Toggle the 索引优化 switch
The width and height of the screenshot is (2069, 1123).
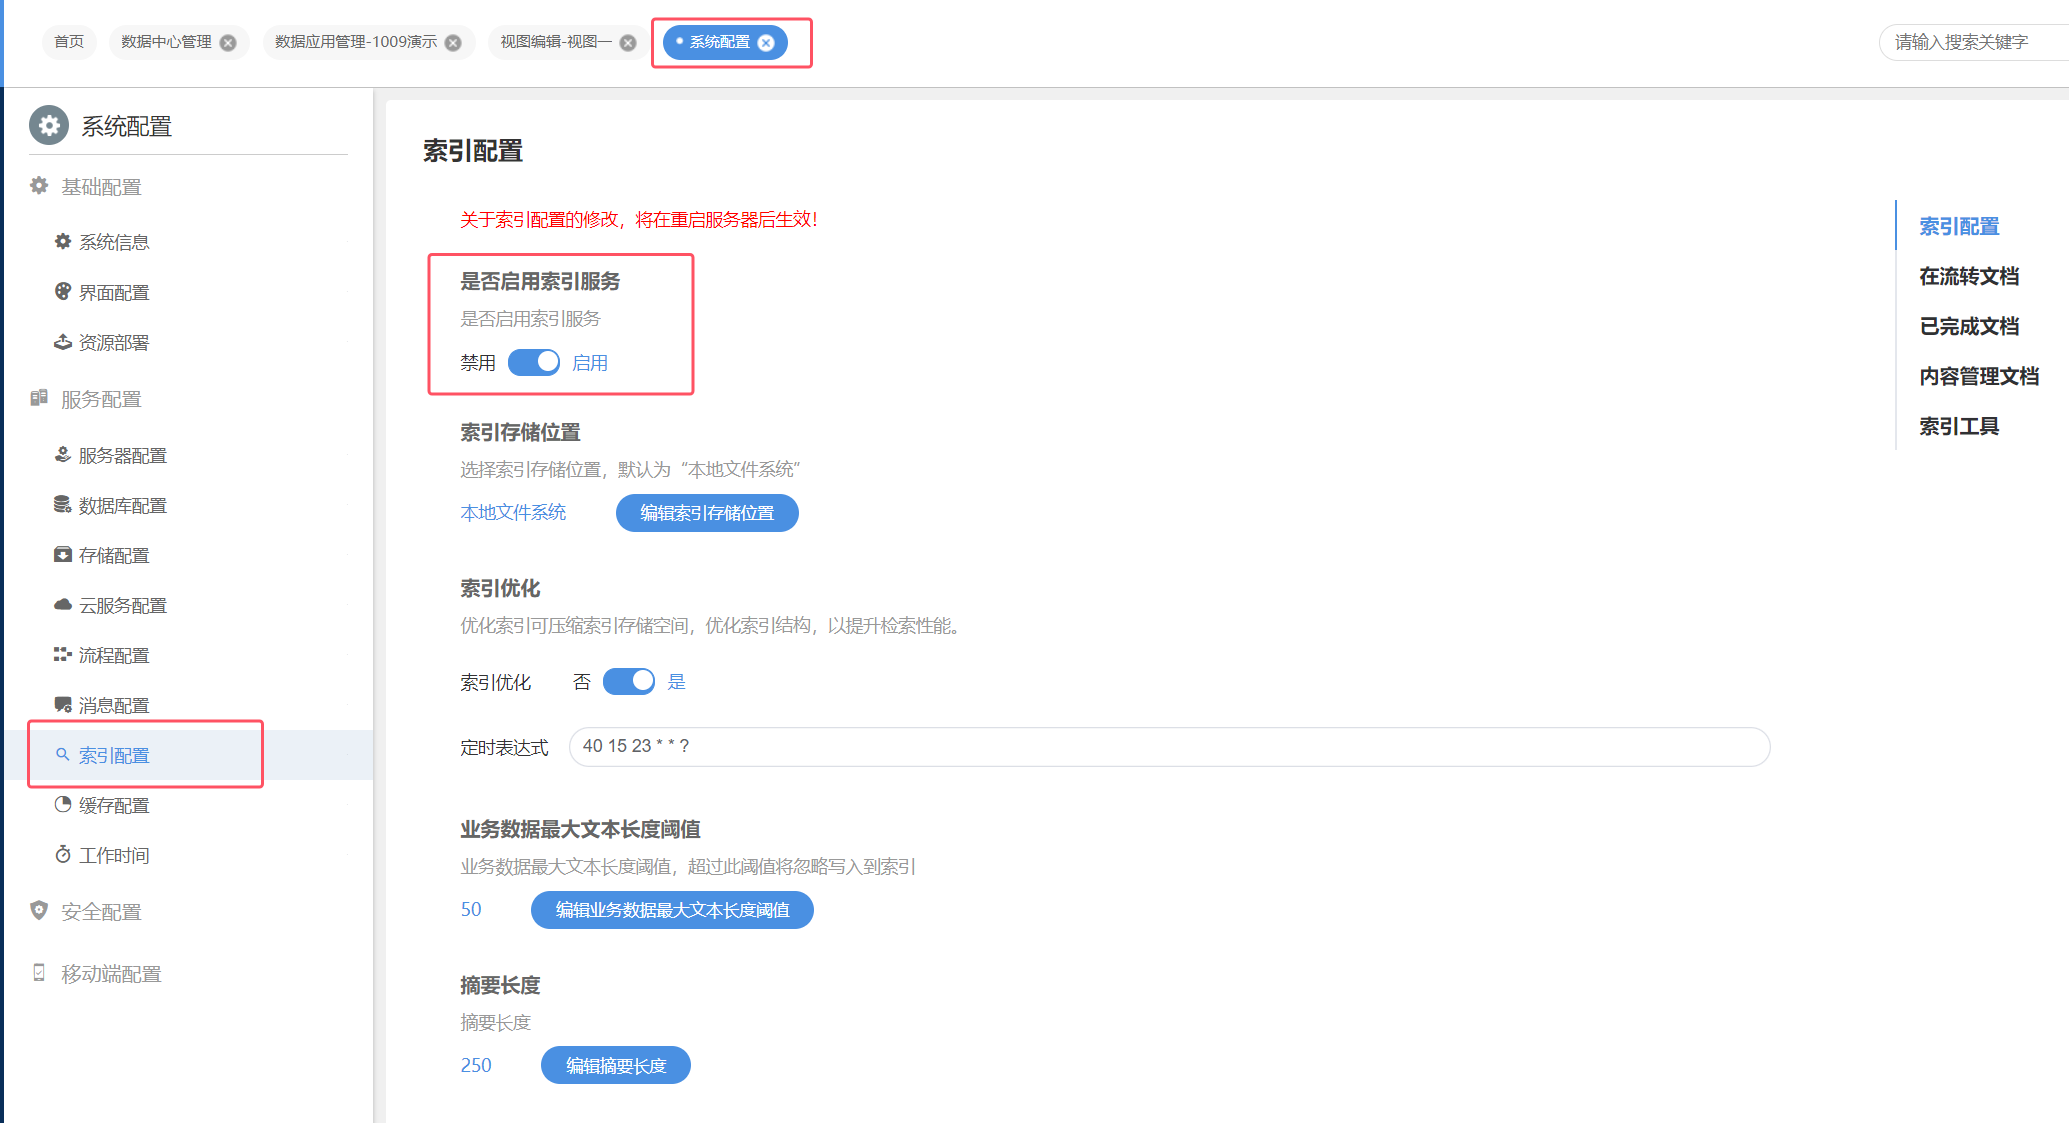628,681
